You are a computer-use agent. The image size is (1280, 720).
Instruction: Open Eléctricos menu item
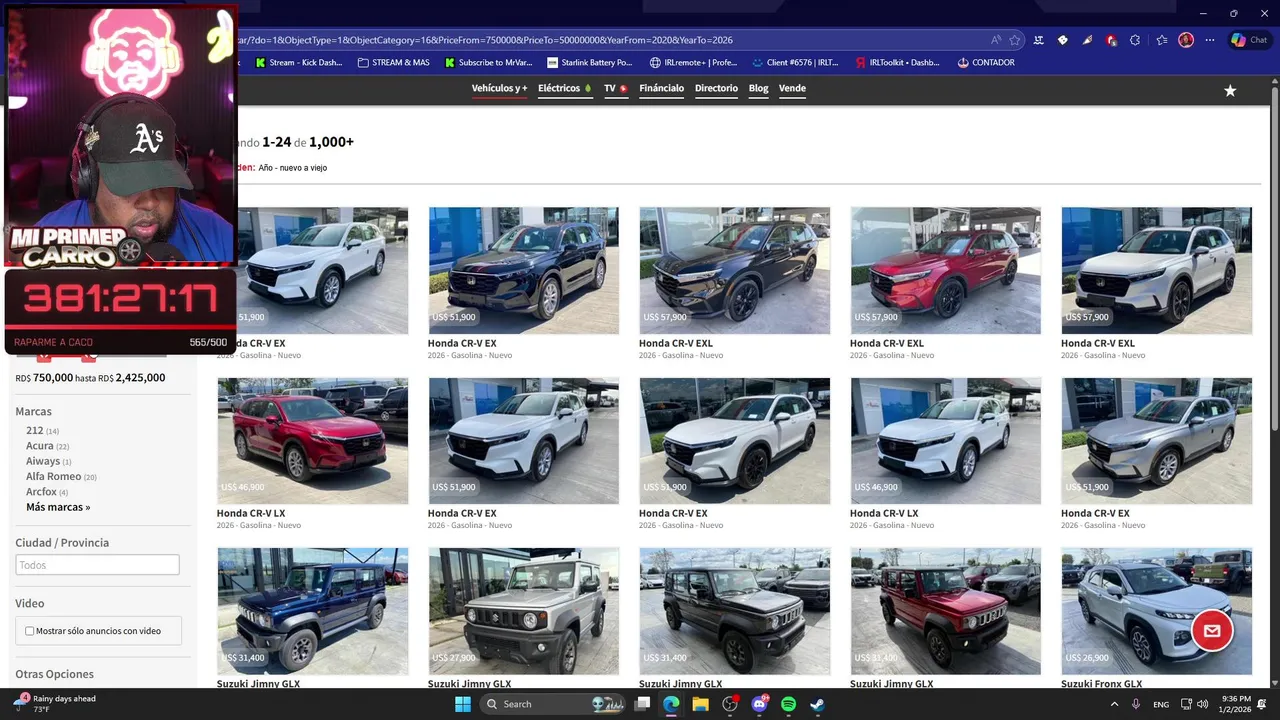point(565,88)
